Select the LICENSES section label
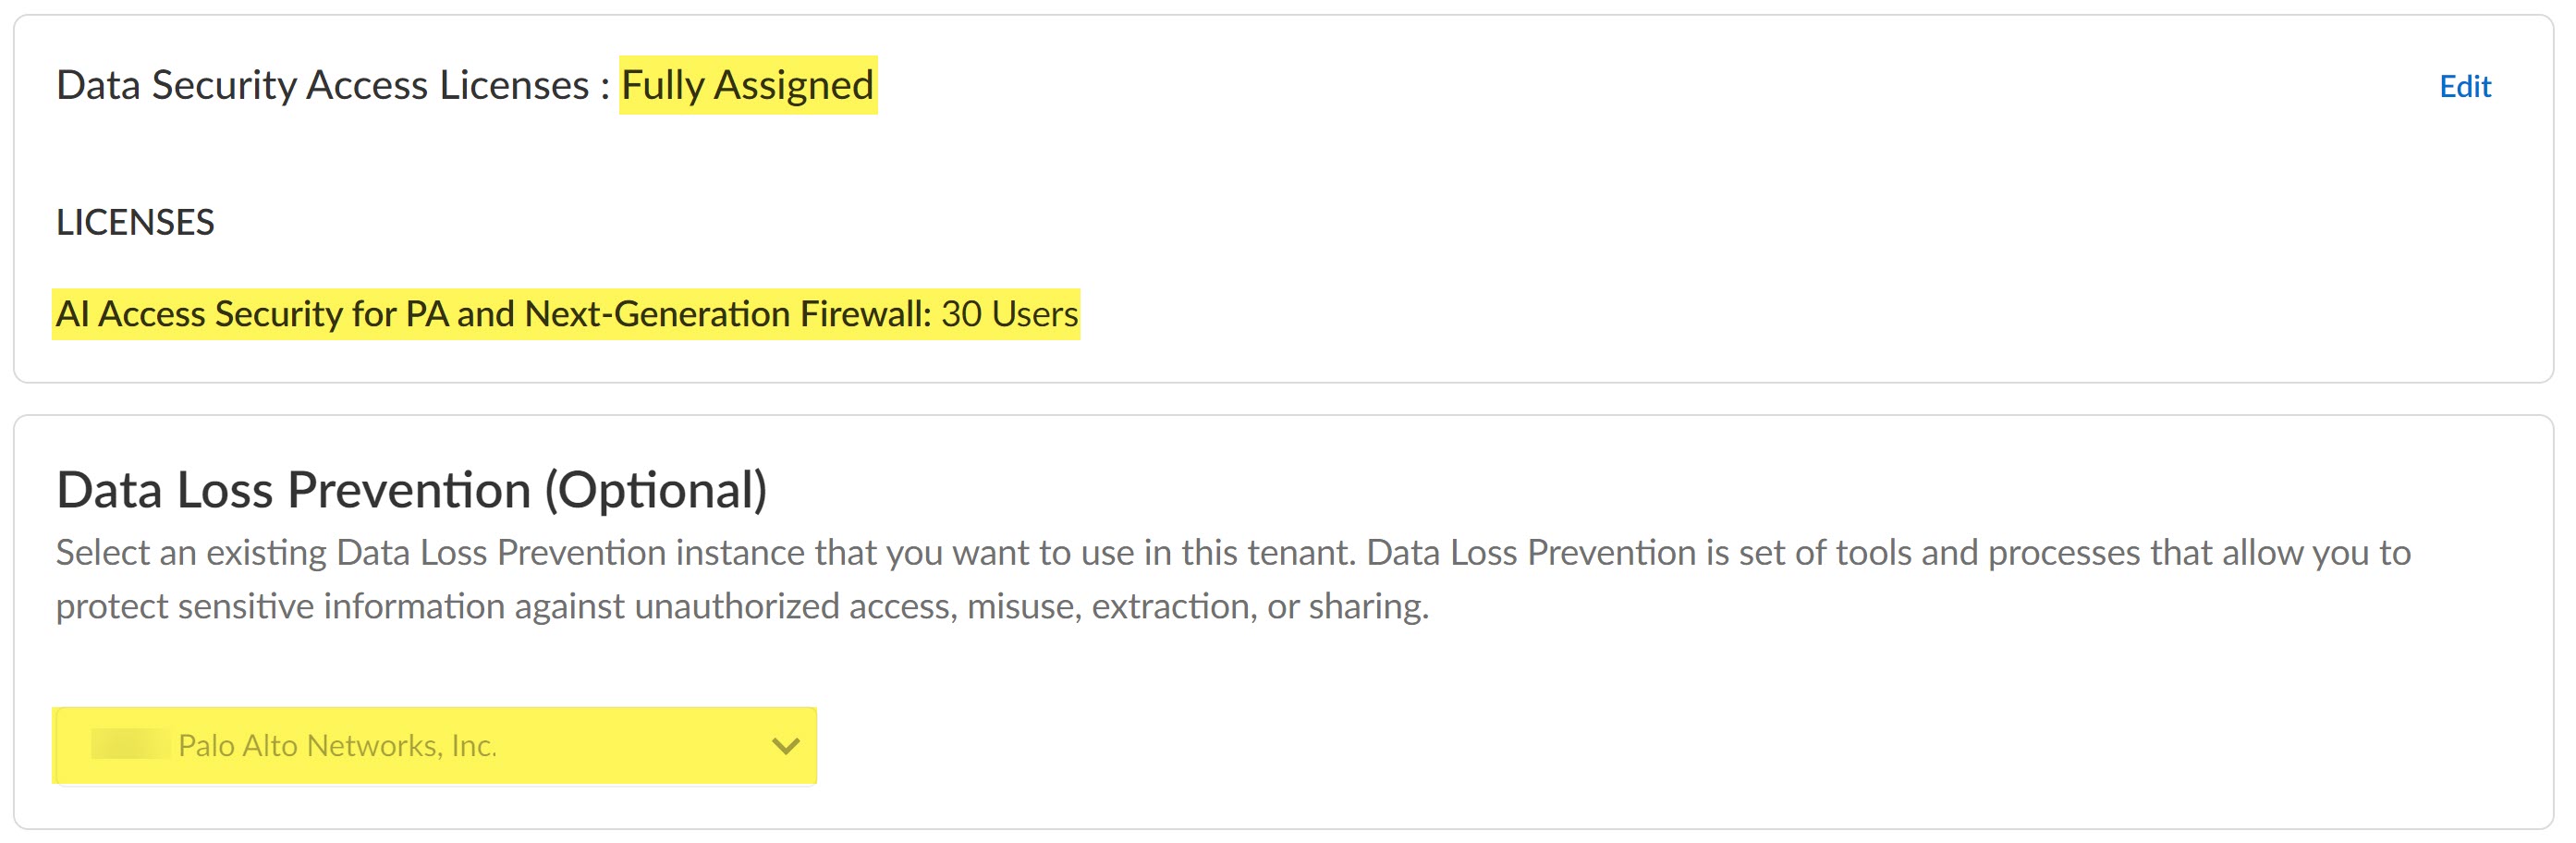 click(x=135, y=222)
